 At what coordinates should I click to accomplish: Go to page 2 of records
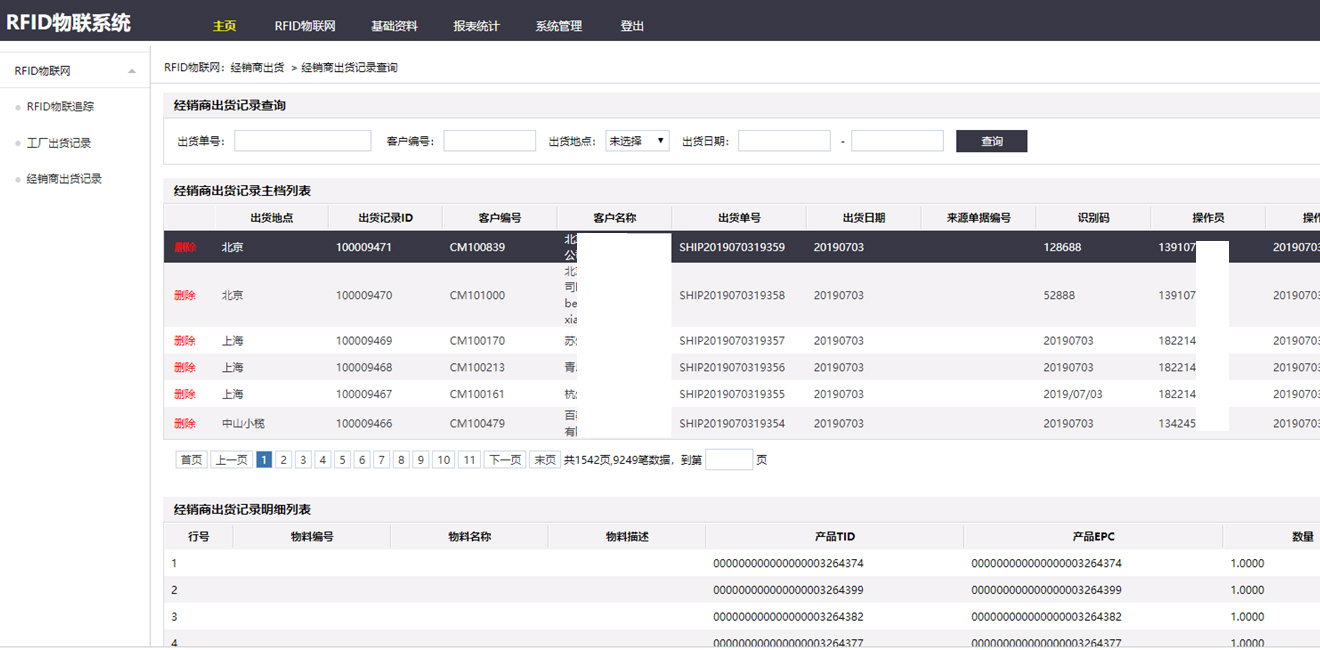pyautogui.click(x=284, y=460)
